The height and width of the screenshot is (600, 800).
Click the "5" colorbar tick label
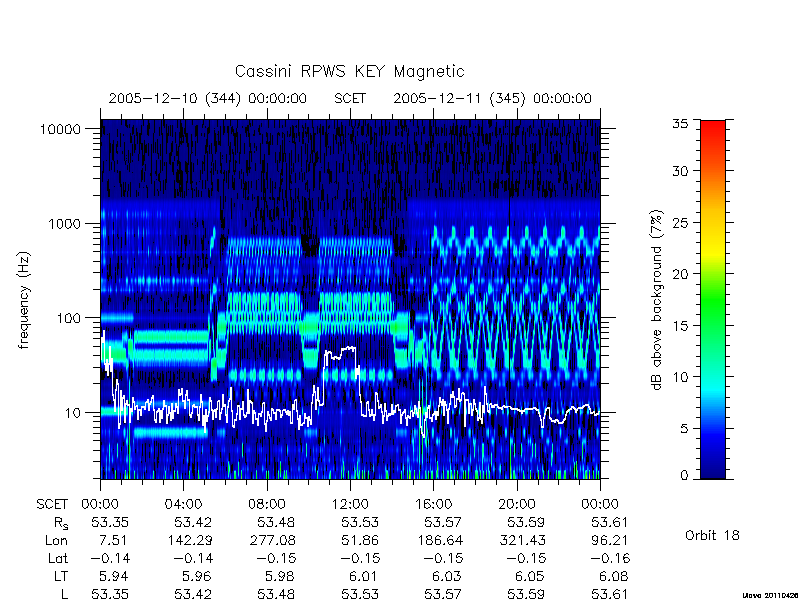(x=684, y=429)
